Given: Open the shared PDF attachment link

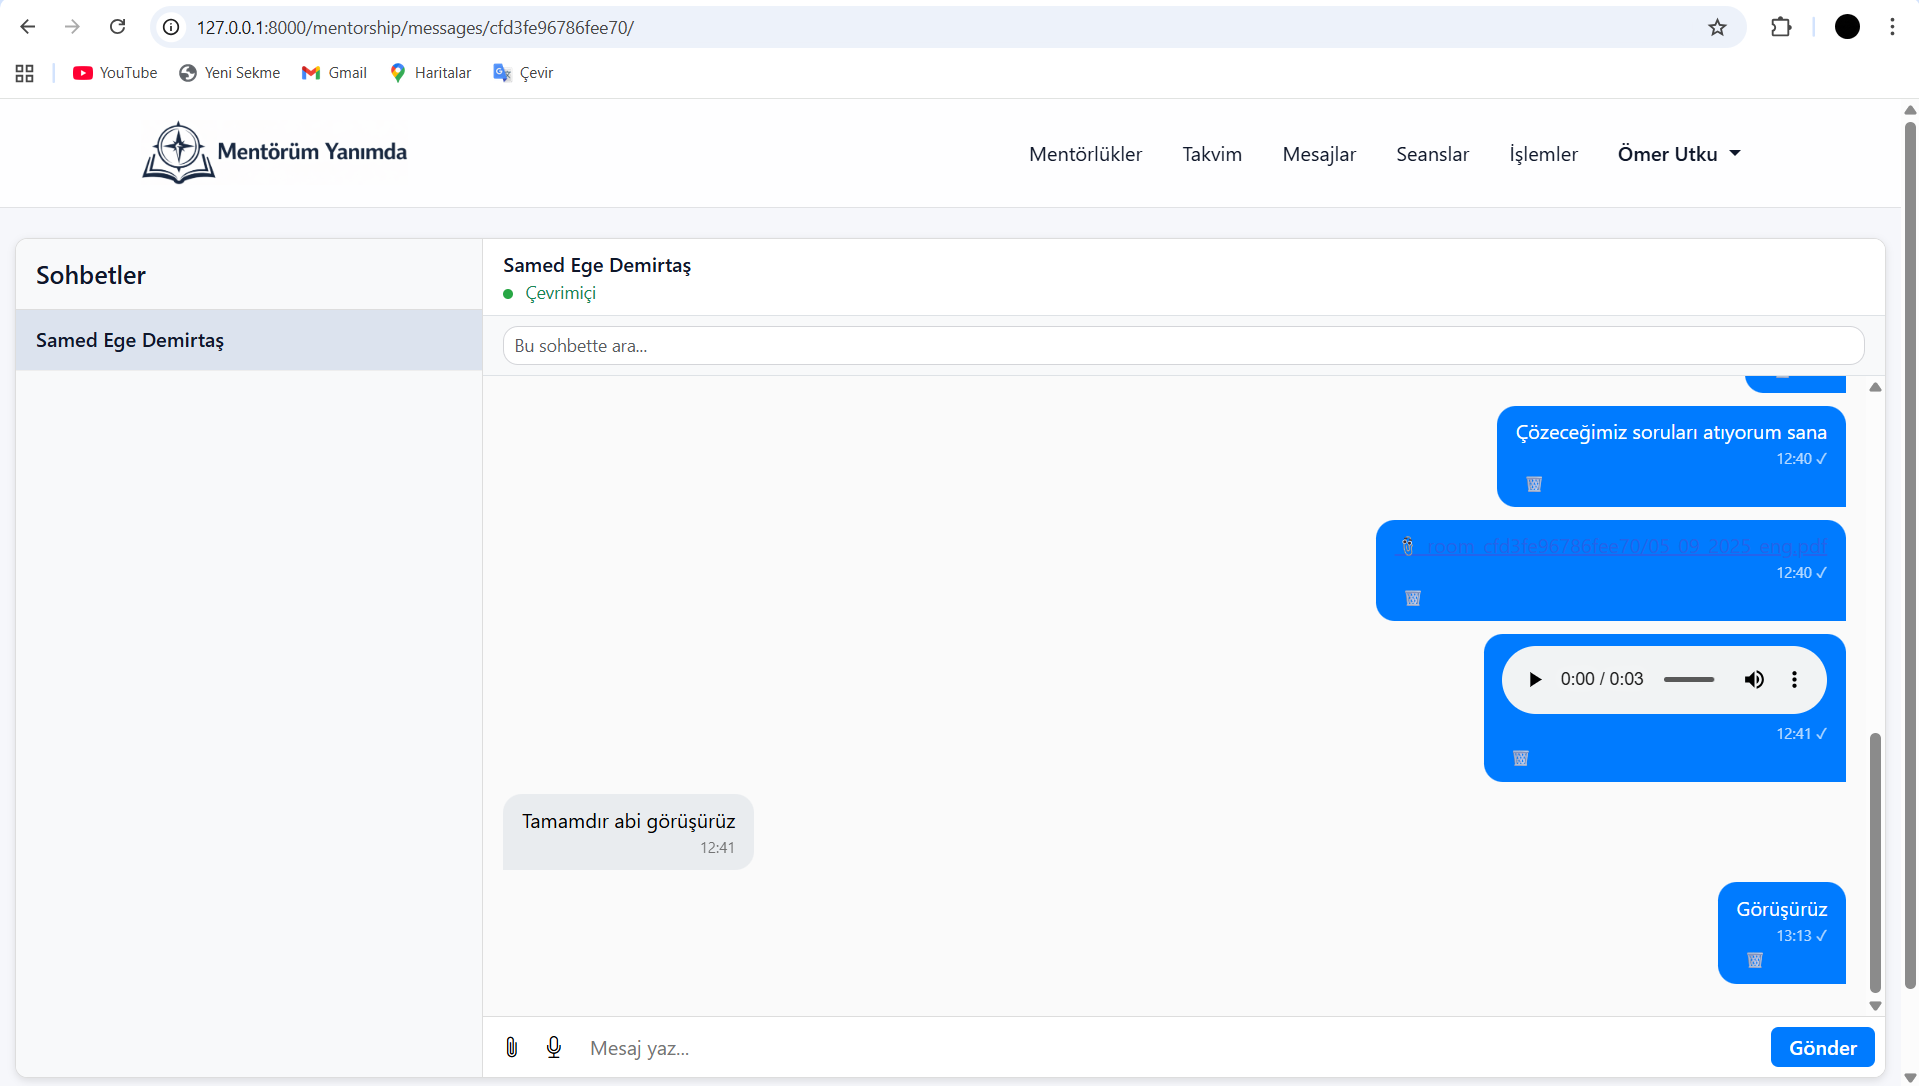Looking at the screenshot, I should click(1625, 546).
